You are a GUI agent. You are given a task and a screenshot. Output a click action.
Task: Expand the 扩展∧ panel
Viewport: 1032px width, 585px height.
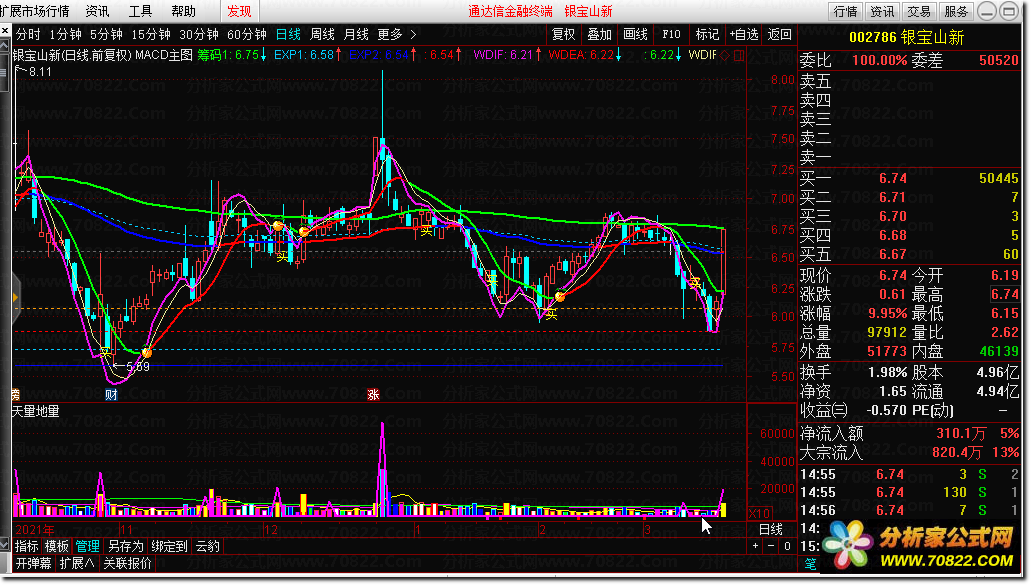[77, 563]
